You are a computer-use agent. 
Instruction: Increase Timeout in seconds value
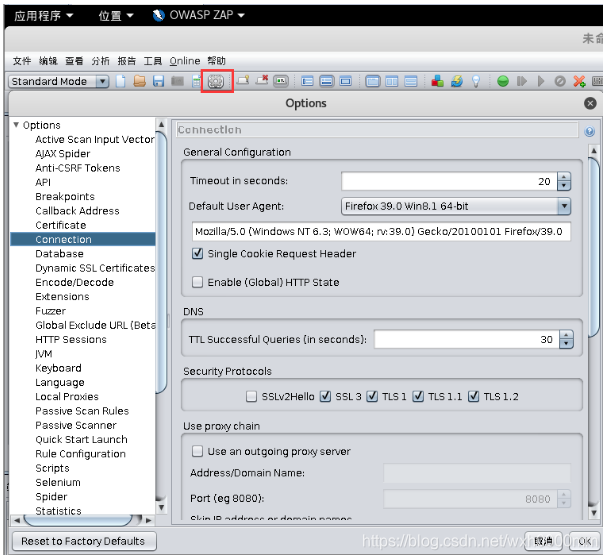click(x=564, y=177)
